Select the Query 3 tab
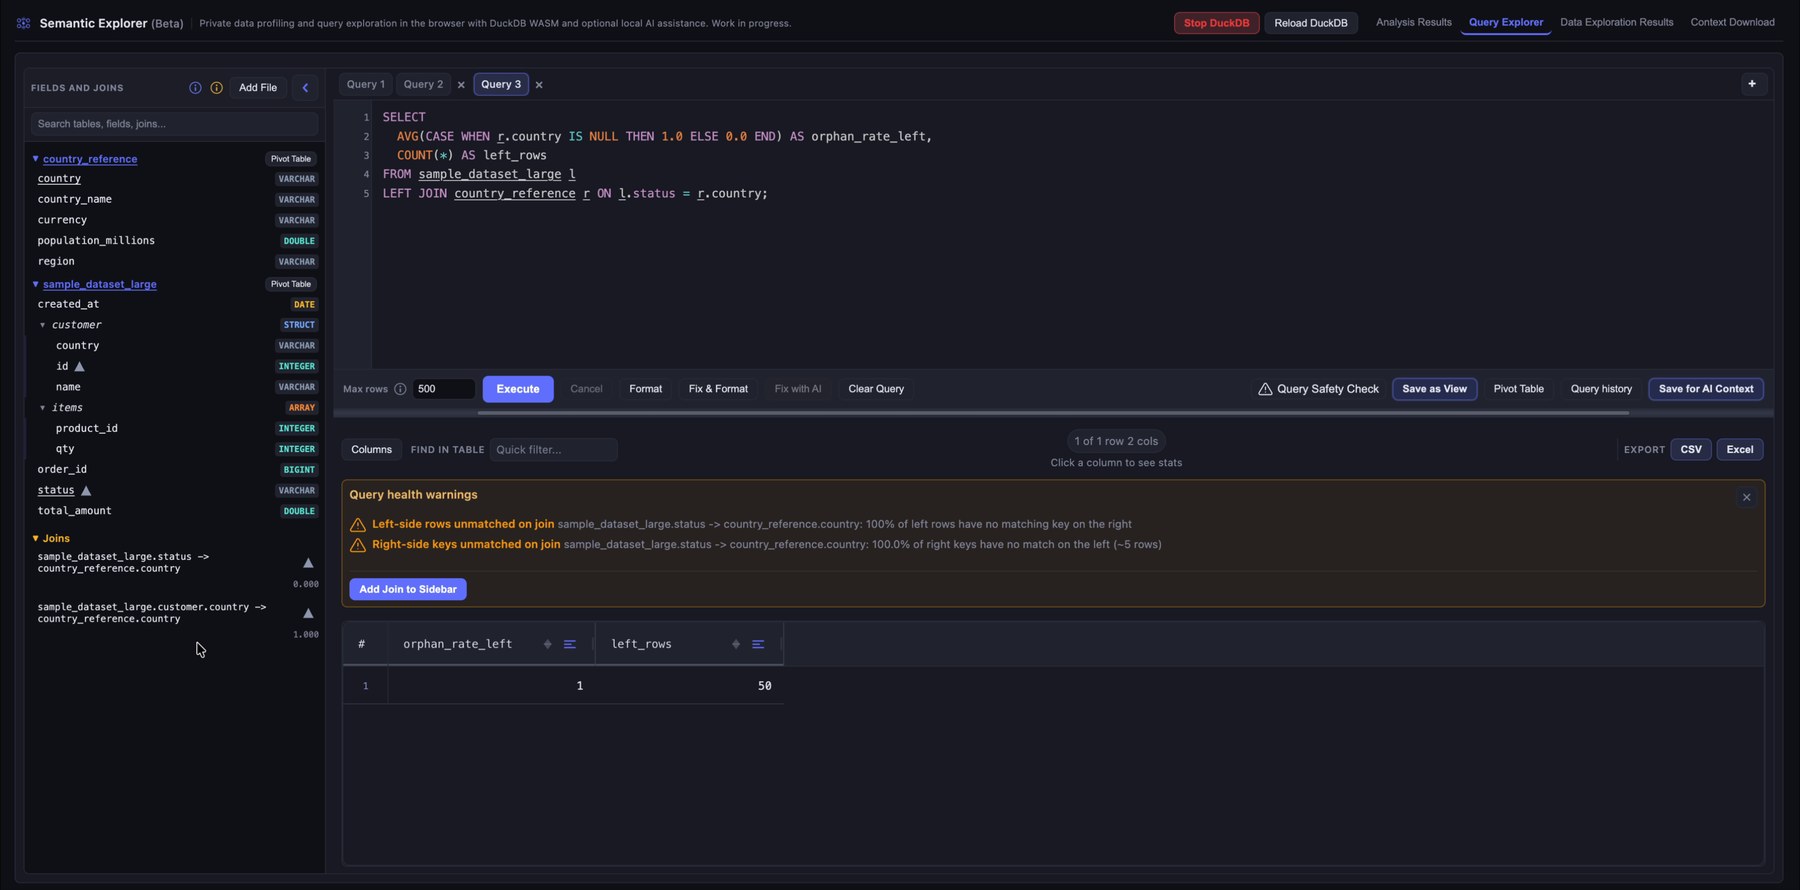This screenshot has width=1800, height=890. pyautogui.click(x=501, y=85)
